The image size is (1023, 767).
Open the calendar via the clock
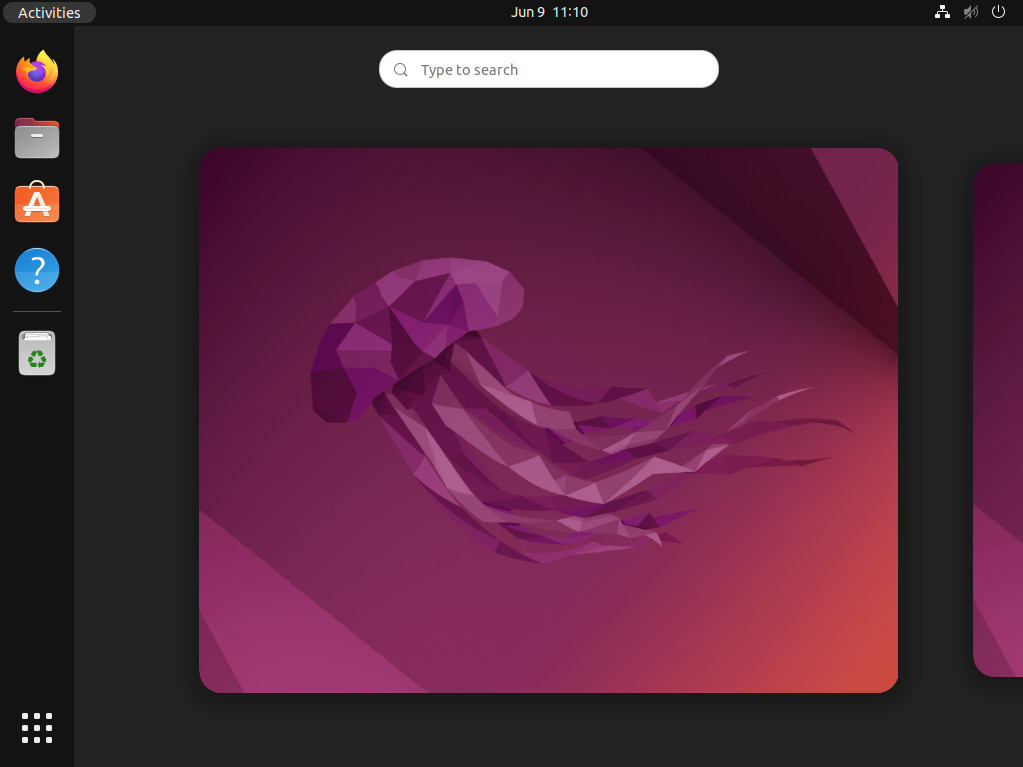[x=548, y=12]
